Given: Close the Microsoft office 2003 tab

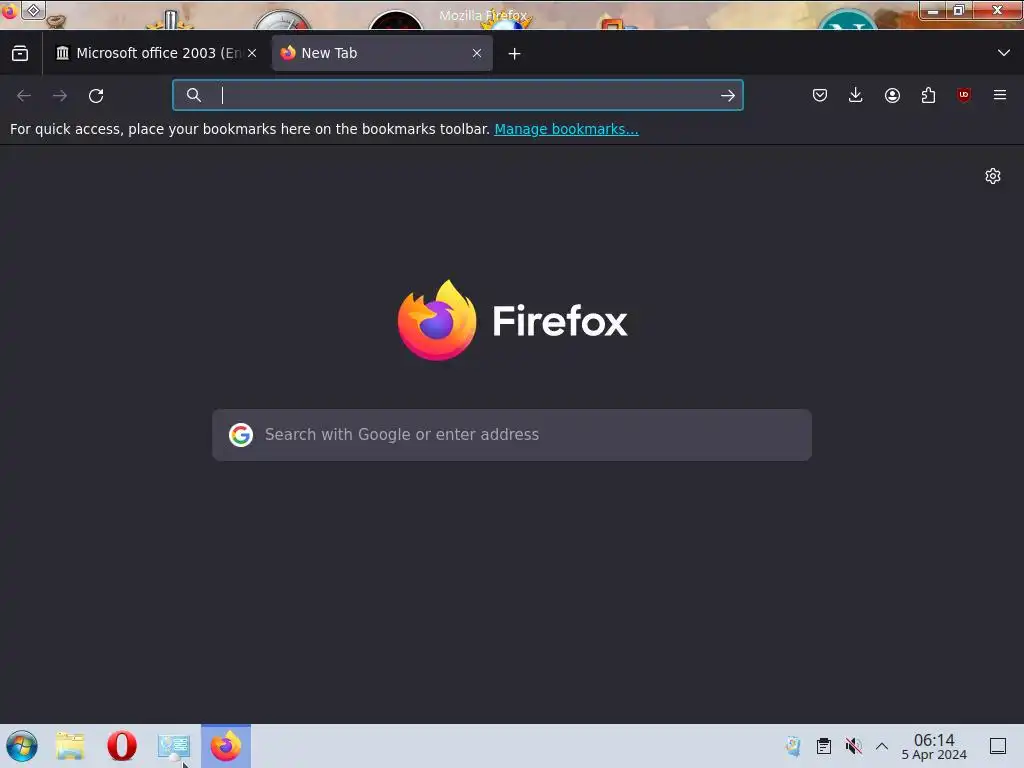Looking at the screenshot, I should [x=252, y=54].
